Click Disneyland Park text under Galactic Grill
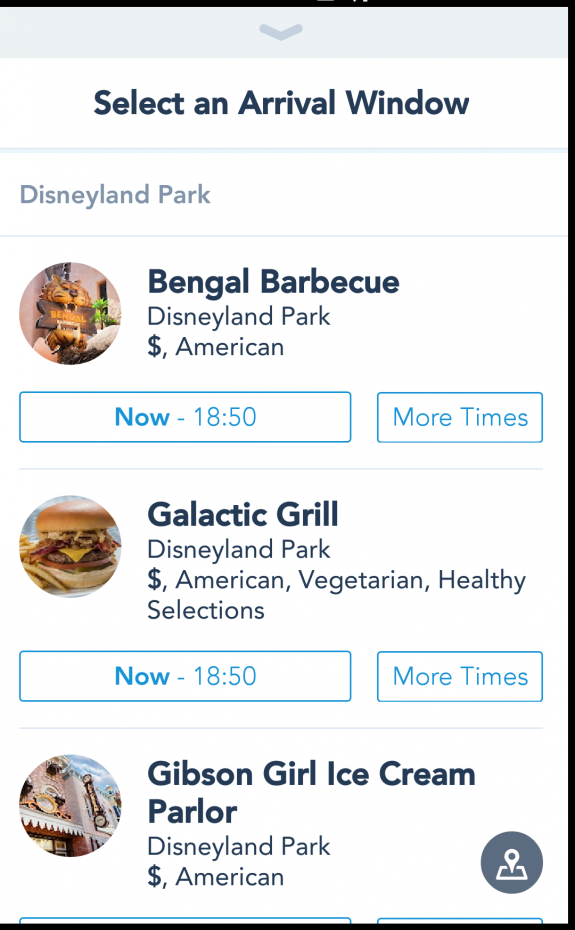575x930 pixels. (239, 549)
